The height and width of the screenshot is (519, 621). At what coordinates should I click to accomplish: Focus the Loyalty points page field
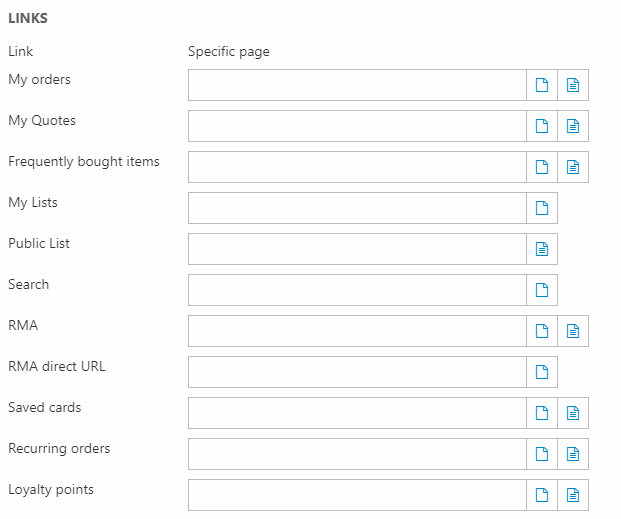click(357, 495)
